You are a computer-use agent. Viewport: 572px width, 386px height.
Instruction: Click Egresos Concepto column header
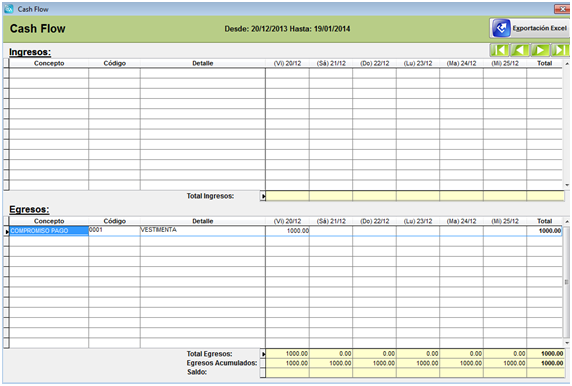click(49, 221)
